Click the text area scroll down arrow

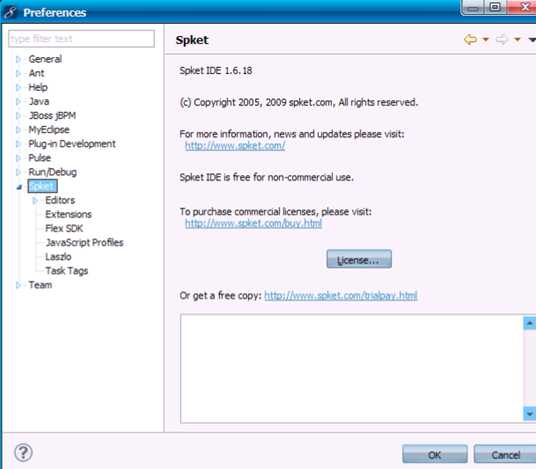[x=530, y=414]
